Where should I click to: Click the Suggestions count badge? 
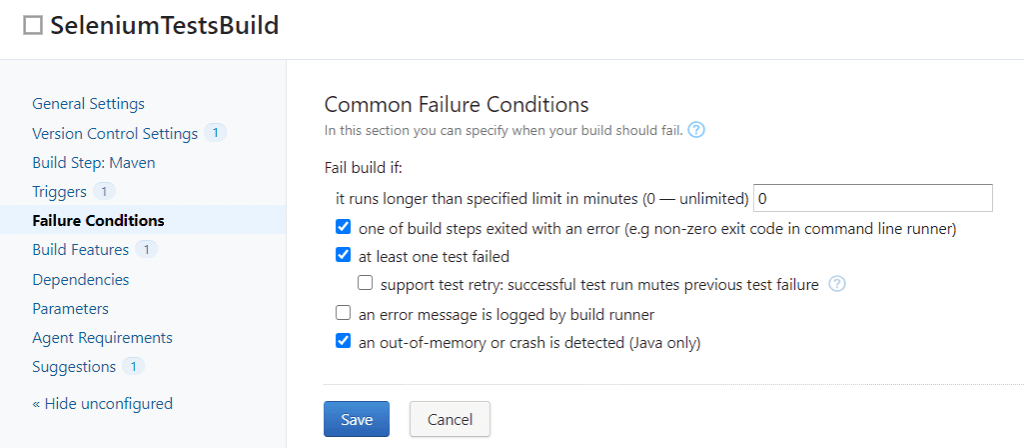(133, 367)
